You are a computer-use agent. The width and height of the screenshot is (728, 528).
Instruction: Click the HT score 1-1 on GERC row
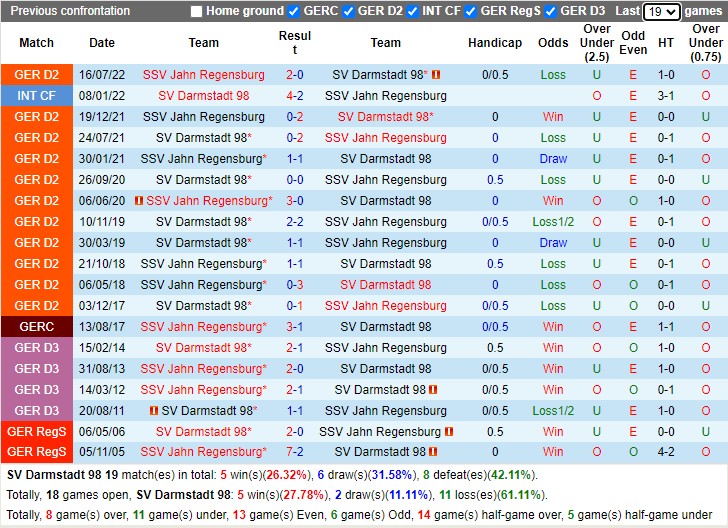pos(666,326)
